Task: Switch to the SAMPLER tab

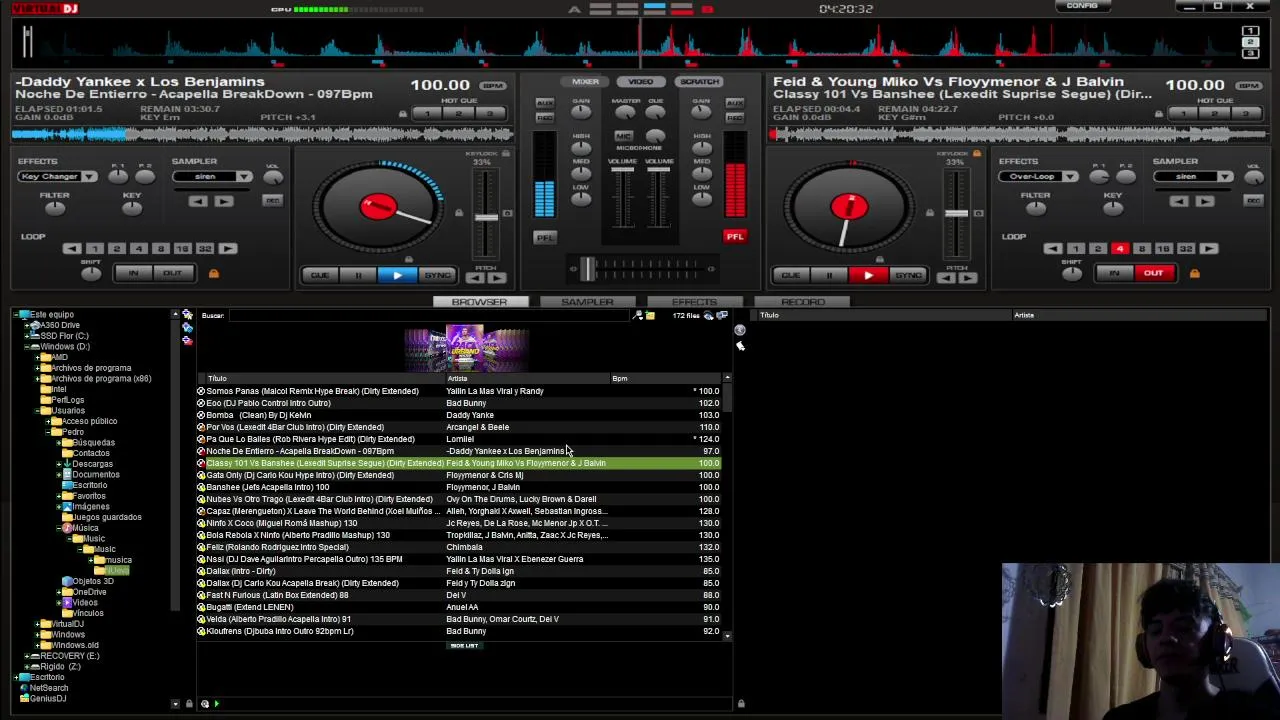Action: pos(588,302)
